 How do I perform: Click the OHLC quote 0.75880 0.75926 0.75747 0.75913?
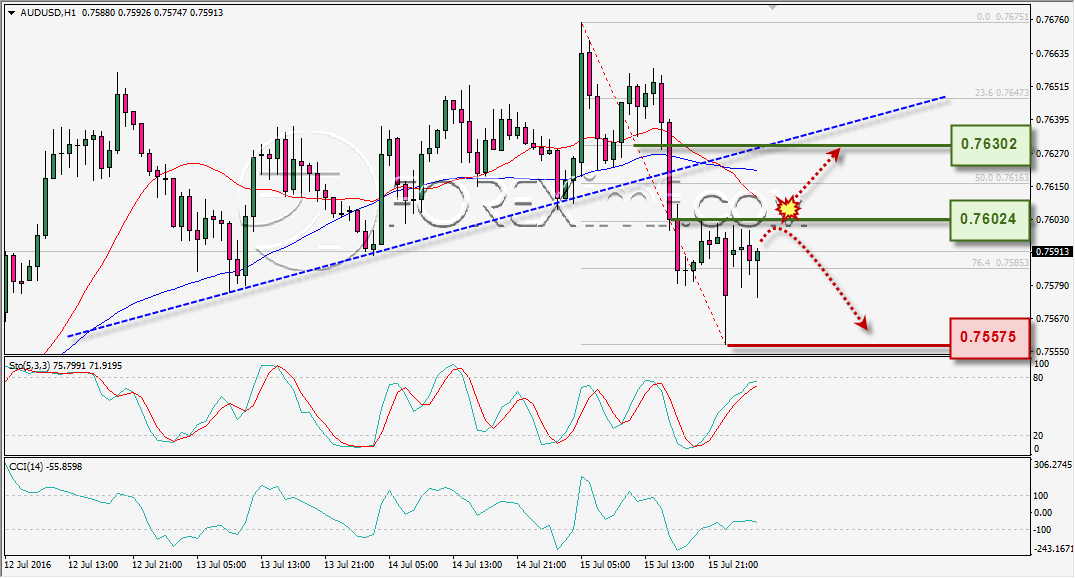tap(152, 12)
